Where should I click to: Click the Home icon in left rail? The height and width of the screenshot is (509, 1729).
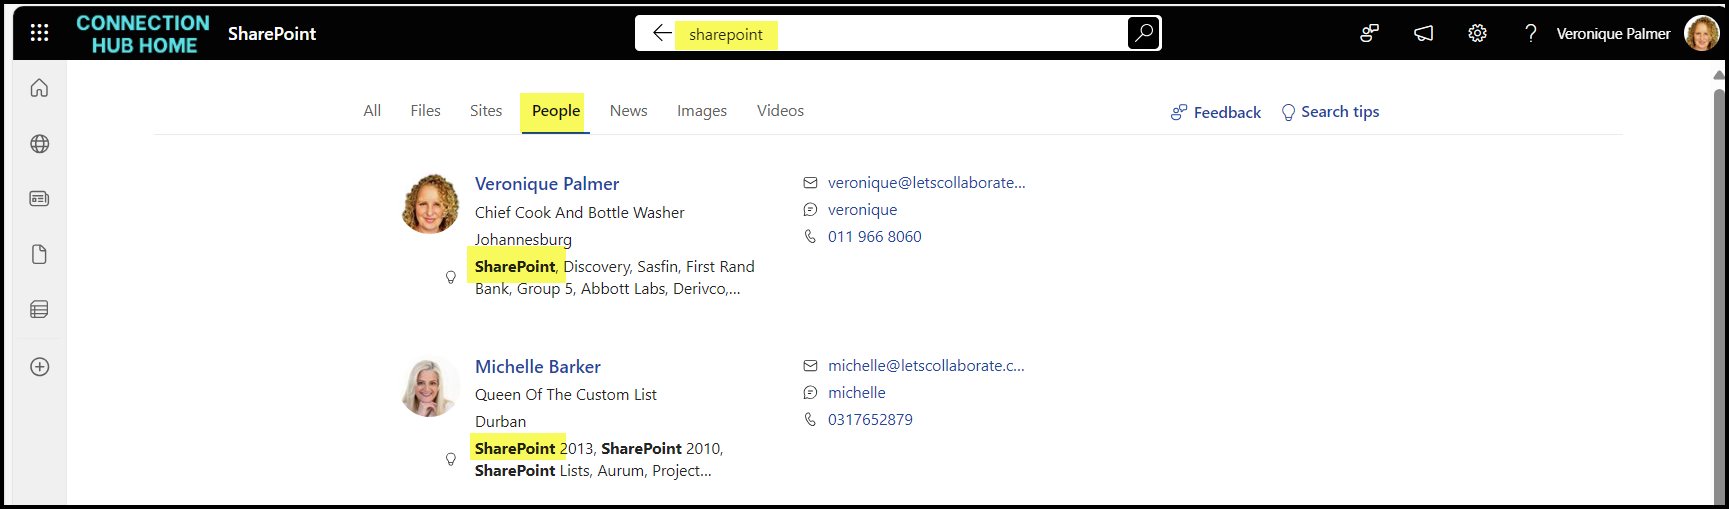click(39, 88)
